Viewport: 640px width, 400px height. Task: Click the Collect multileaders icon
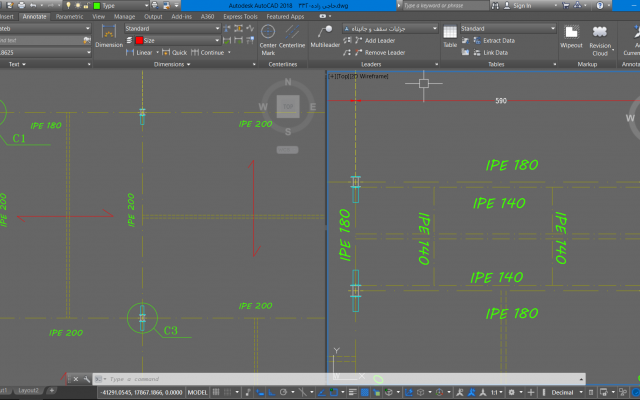(347, 52)
